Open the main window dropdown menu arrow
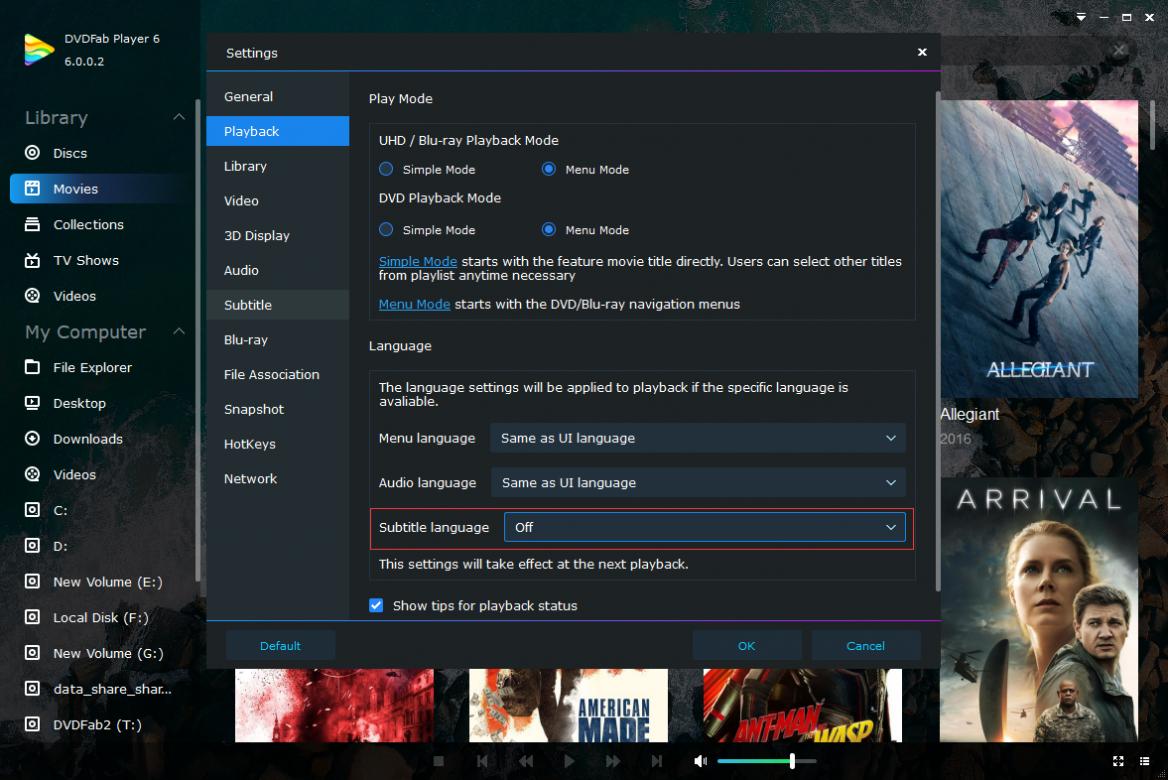Image resolution: width=1168 pixels, height=780 pixels. (1081, 17)
